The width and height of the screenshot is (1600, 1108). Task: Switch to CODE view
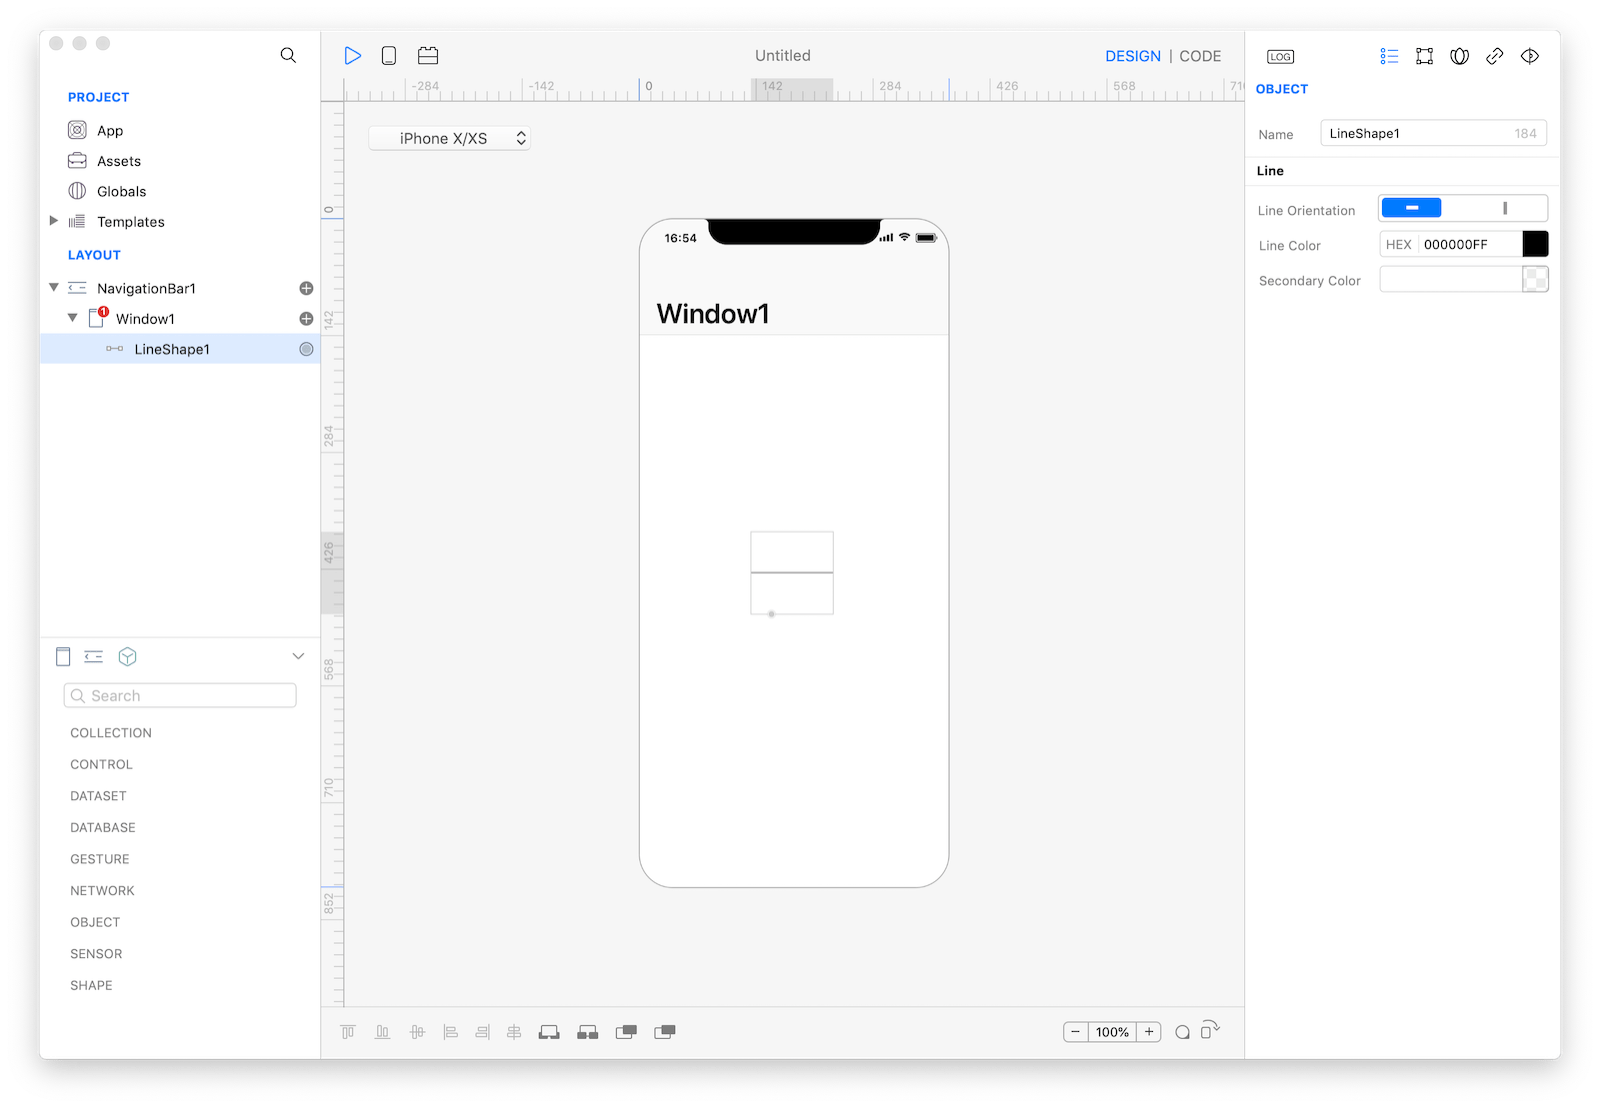1200,56
